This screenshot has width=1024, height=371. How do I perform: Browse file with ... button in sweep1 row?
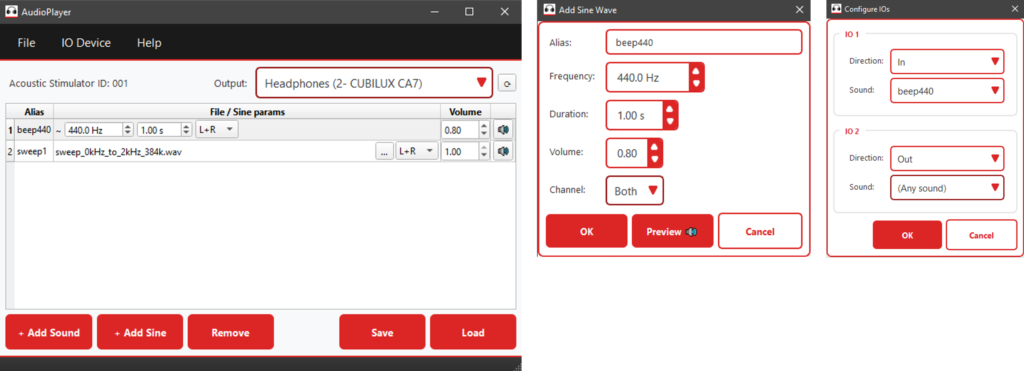coord(384,151)
